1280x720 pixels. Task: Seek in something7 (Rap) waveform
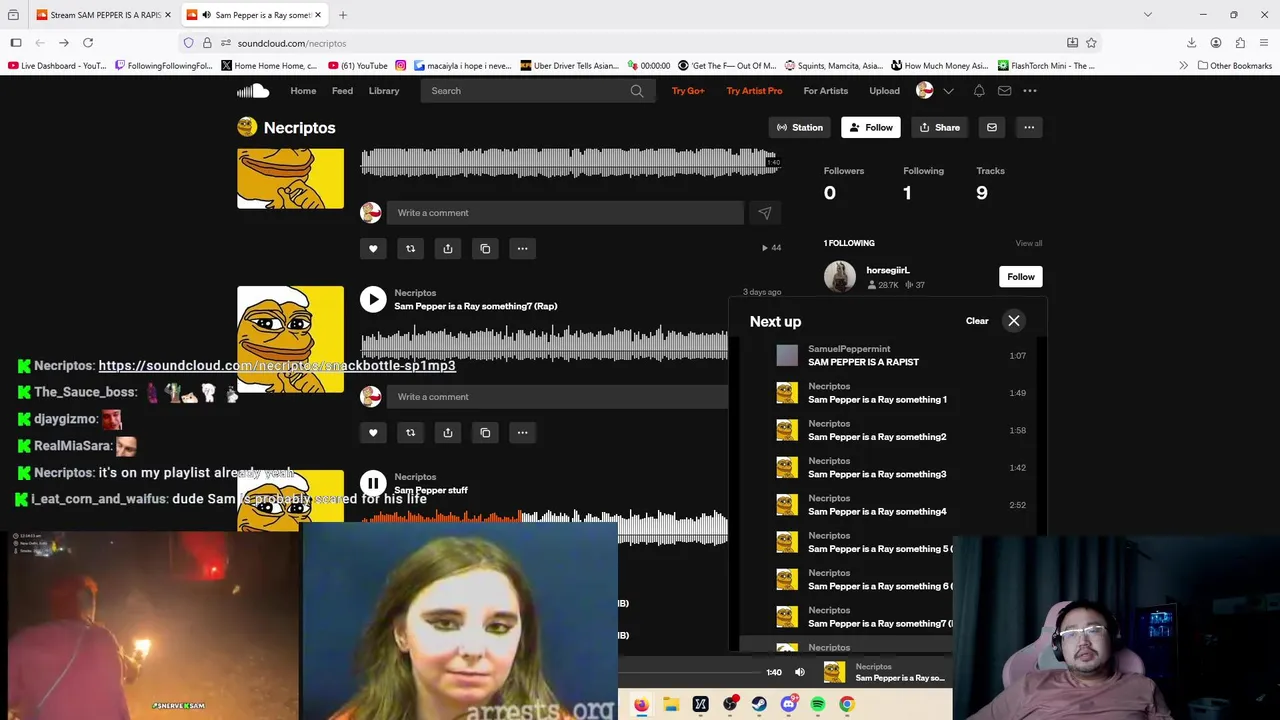pyautogui.click(x=544, y=343)
